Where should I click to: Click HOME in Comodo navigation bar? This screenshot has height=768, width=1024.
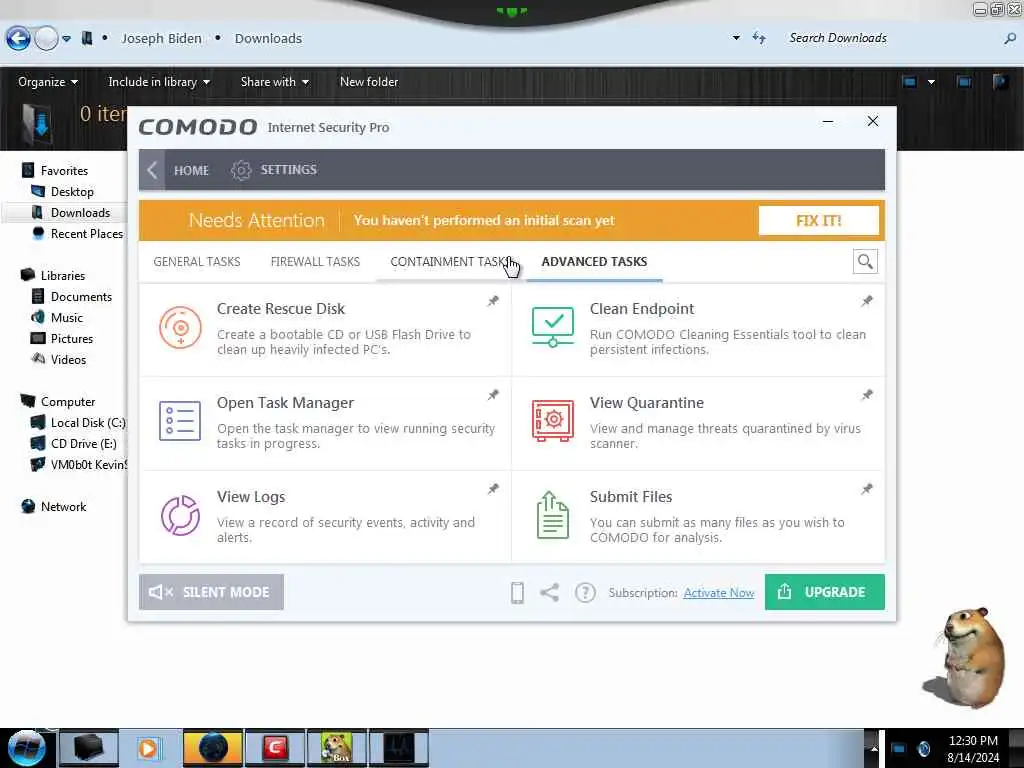point(191,170)
